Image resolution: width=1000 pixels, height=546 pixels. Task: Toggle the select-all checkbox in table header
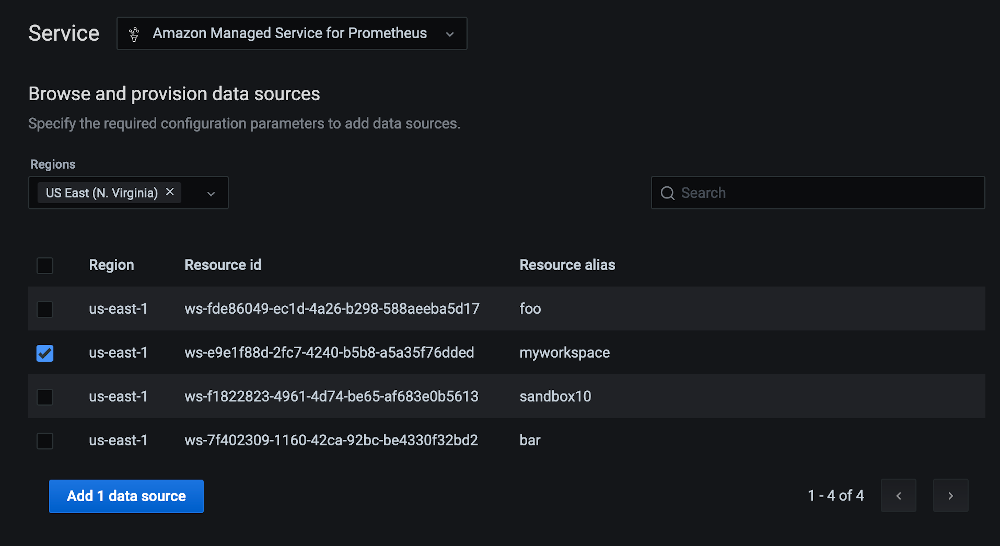45,265
